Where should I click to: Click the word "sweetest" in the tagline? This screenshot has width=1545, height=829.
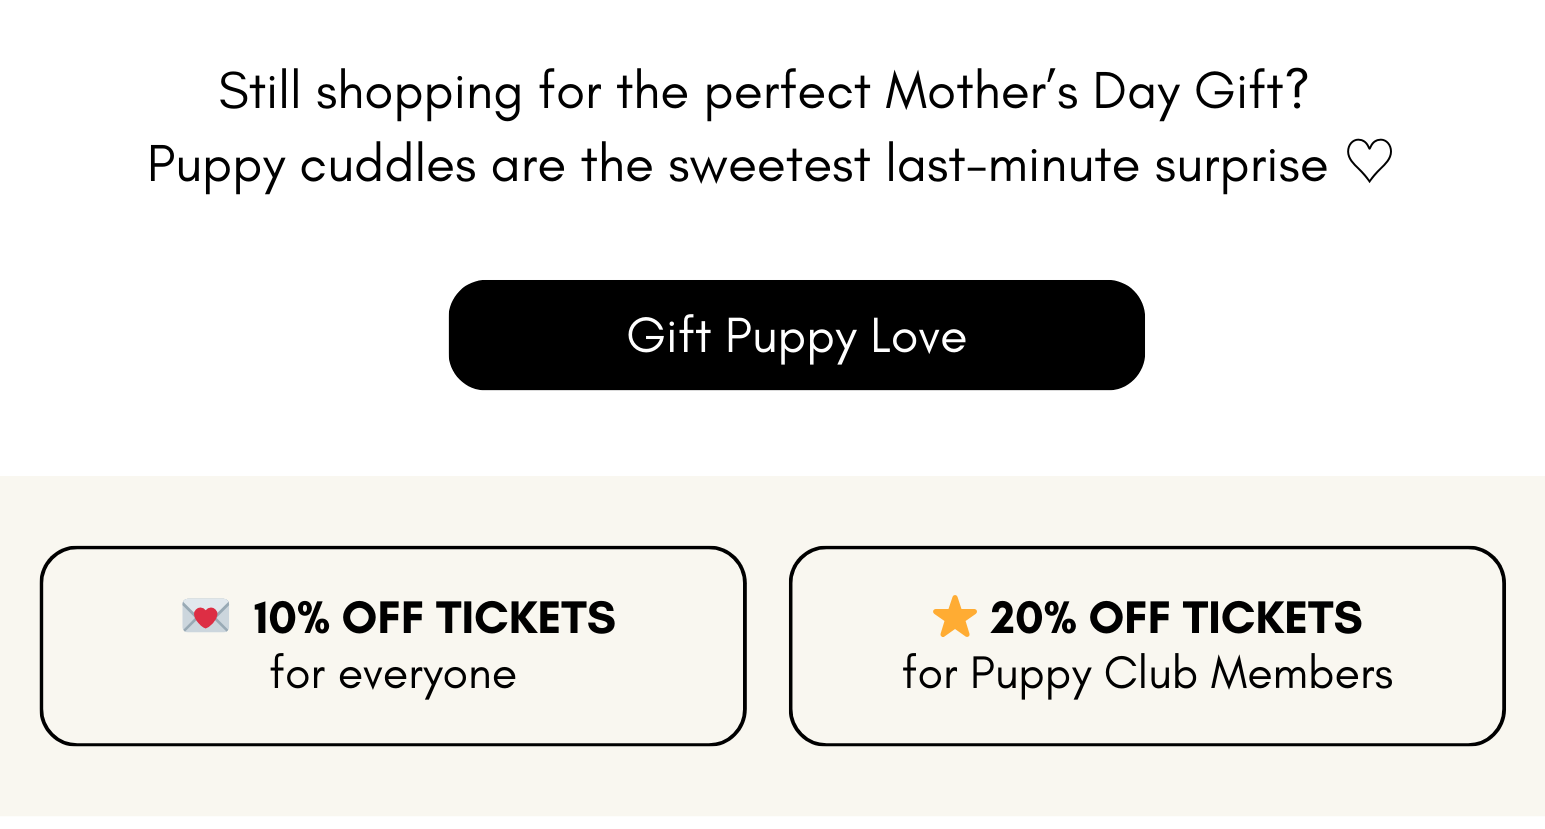[769, 165]
